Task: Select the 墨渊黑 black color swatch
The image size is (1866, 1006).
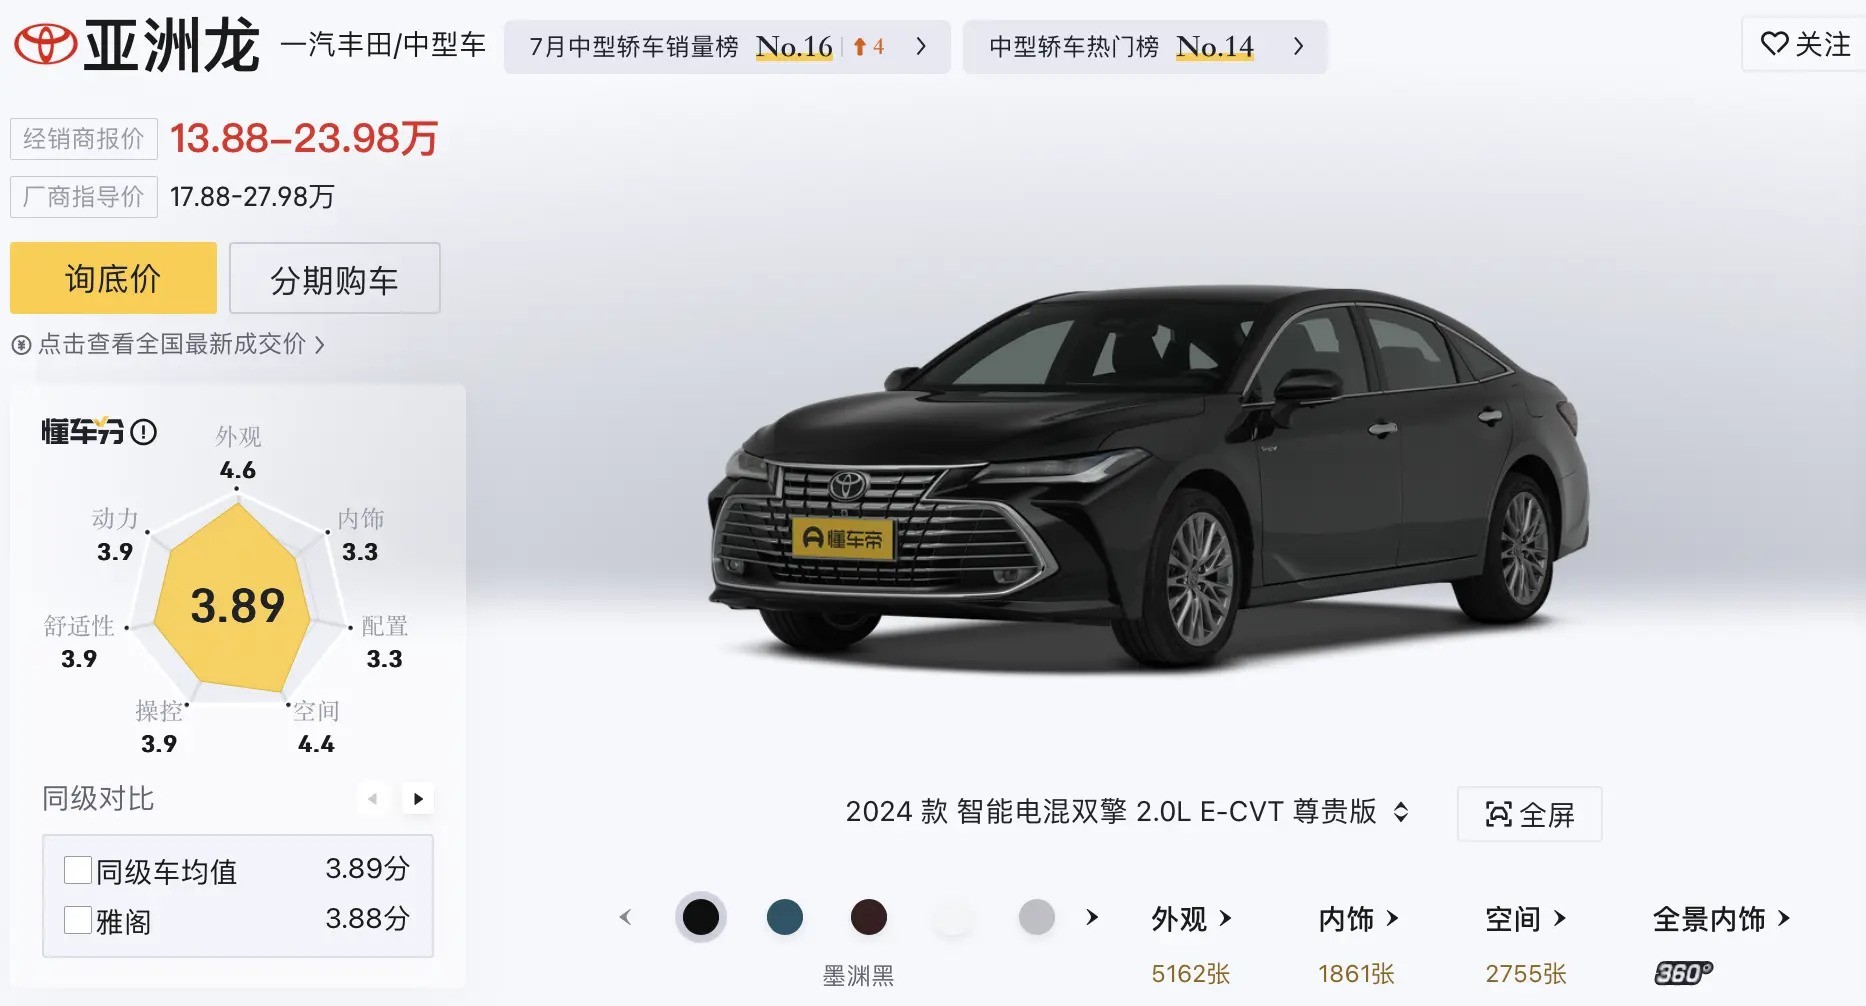Action: [701, 917]
